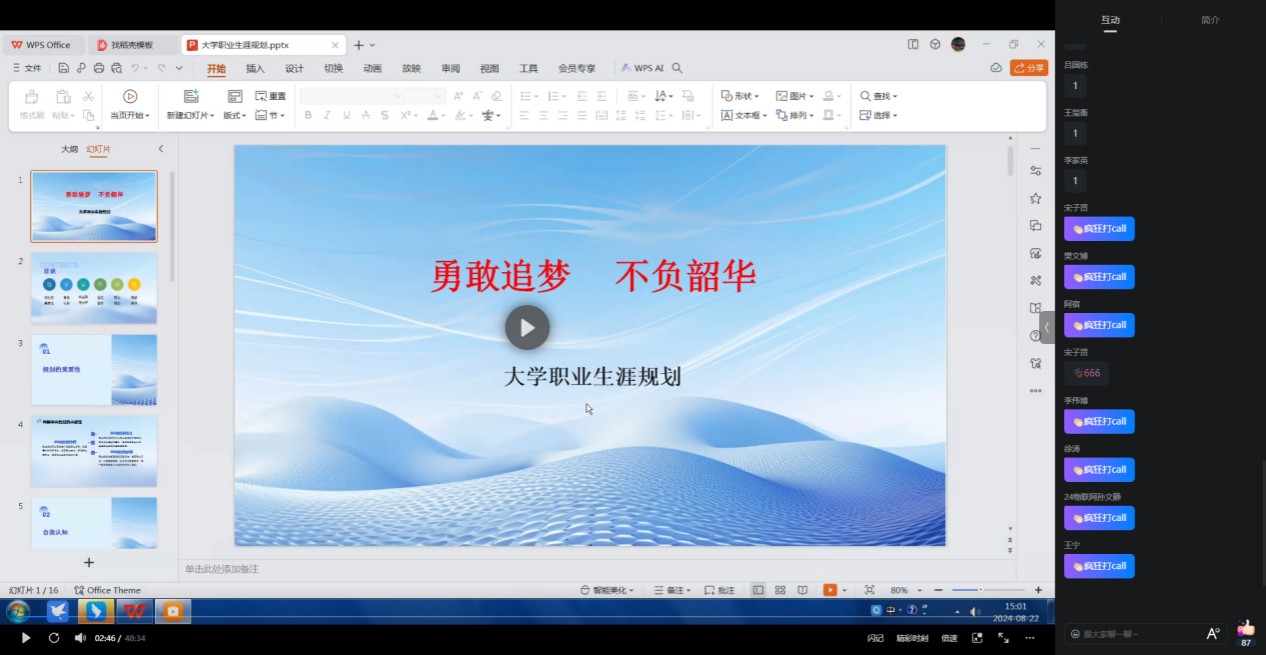This screenshot has width=1266, height=655.
Task: Open the 插入 ribbon tab
Action: (x=255, y=68)
